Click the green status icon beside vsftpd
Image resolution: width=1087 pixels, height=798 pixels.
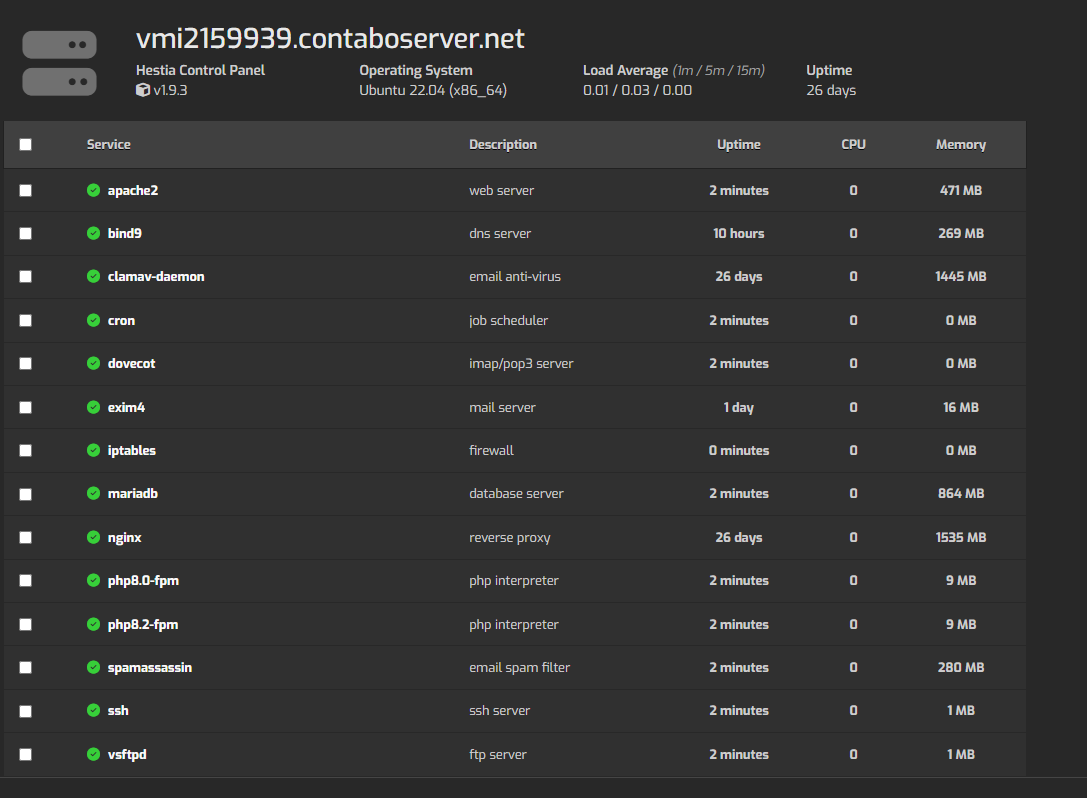click(95, 754)
